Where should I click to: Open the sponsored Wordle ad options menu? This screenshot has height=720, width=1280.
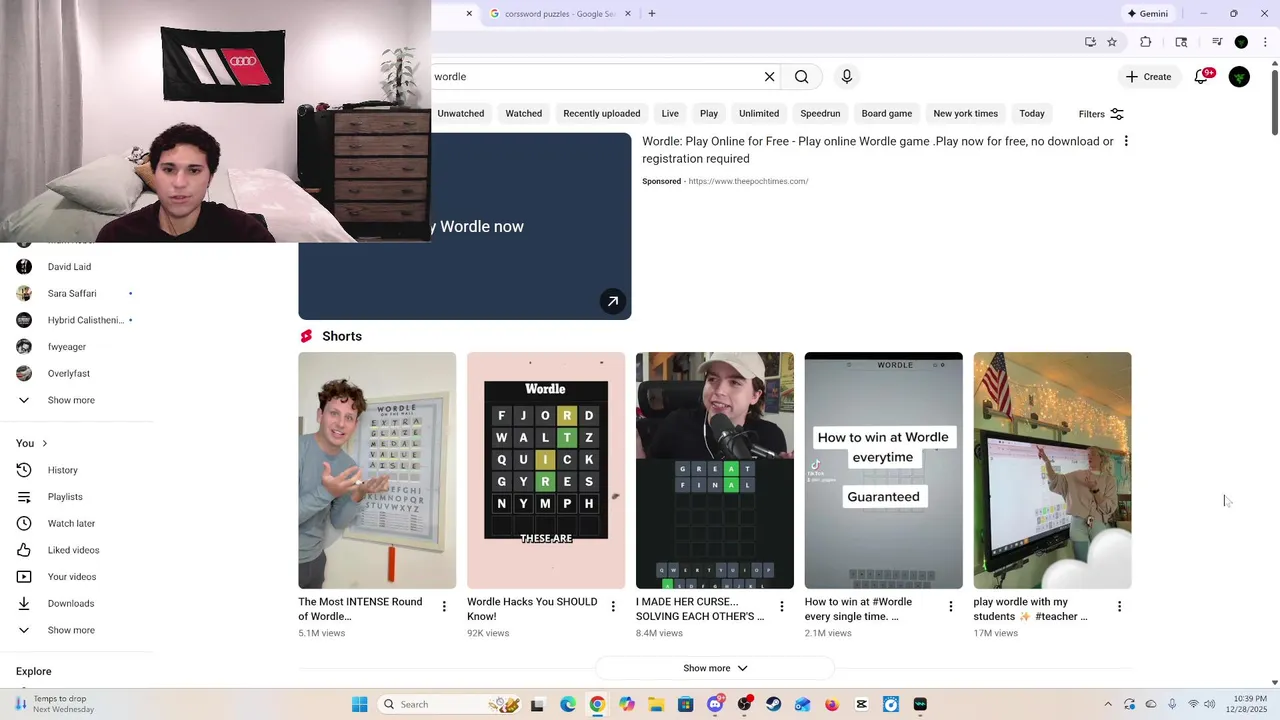[x=1126, y=141]
